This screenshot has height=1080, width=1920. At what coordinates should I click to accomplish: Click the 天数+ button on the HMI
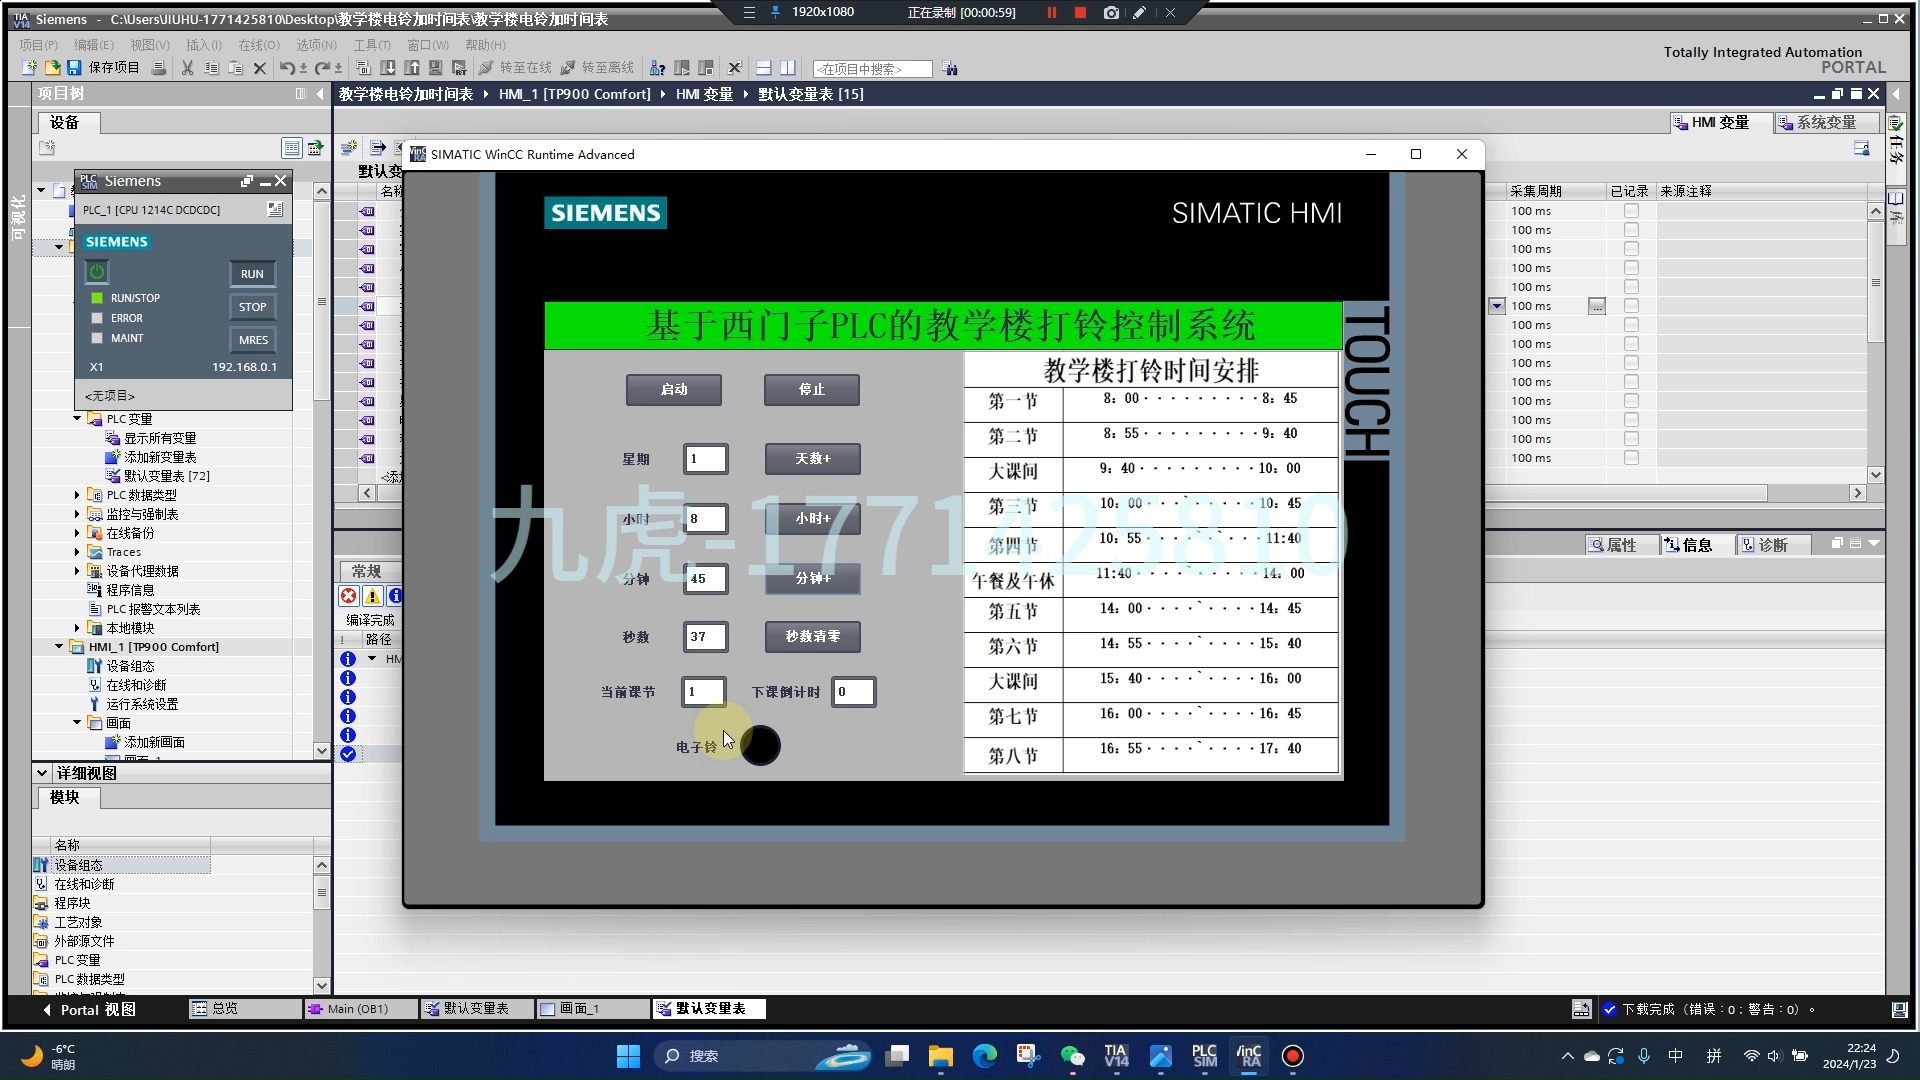coord(812,459)
